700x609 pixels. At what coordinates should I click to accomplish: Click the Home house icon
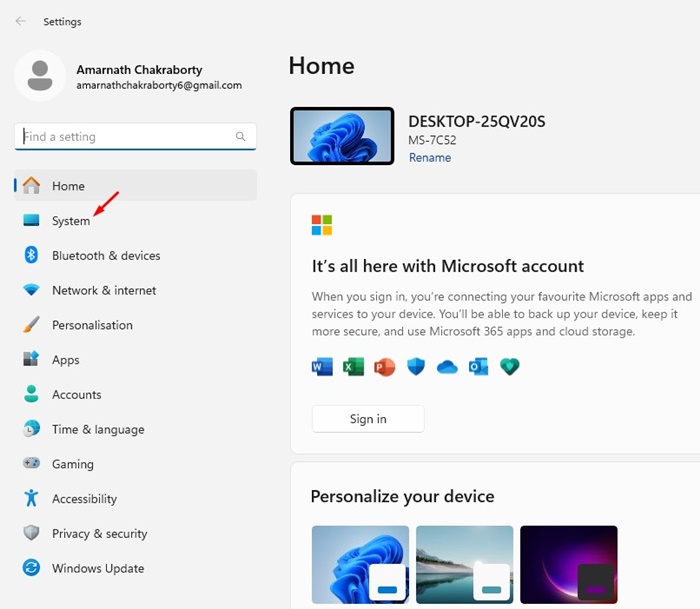point(31,185)
